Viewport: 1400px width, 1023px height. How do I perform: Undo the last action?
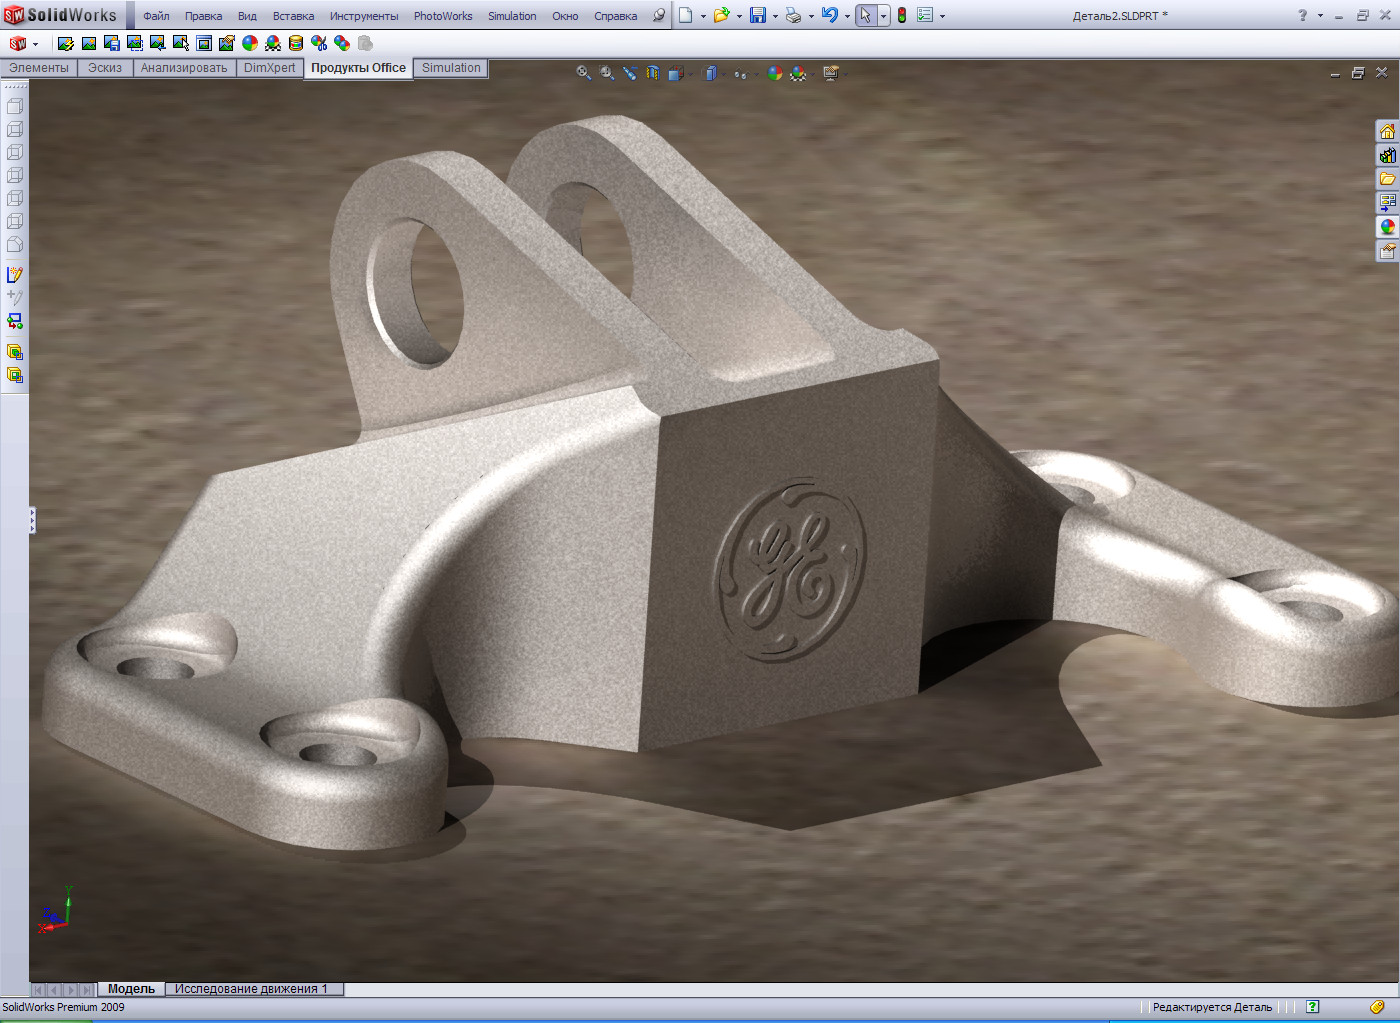[829, 15]
